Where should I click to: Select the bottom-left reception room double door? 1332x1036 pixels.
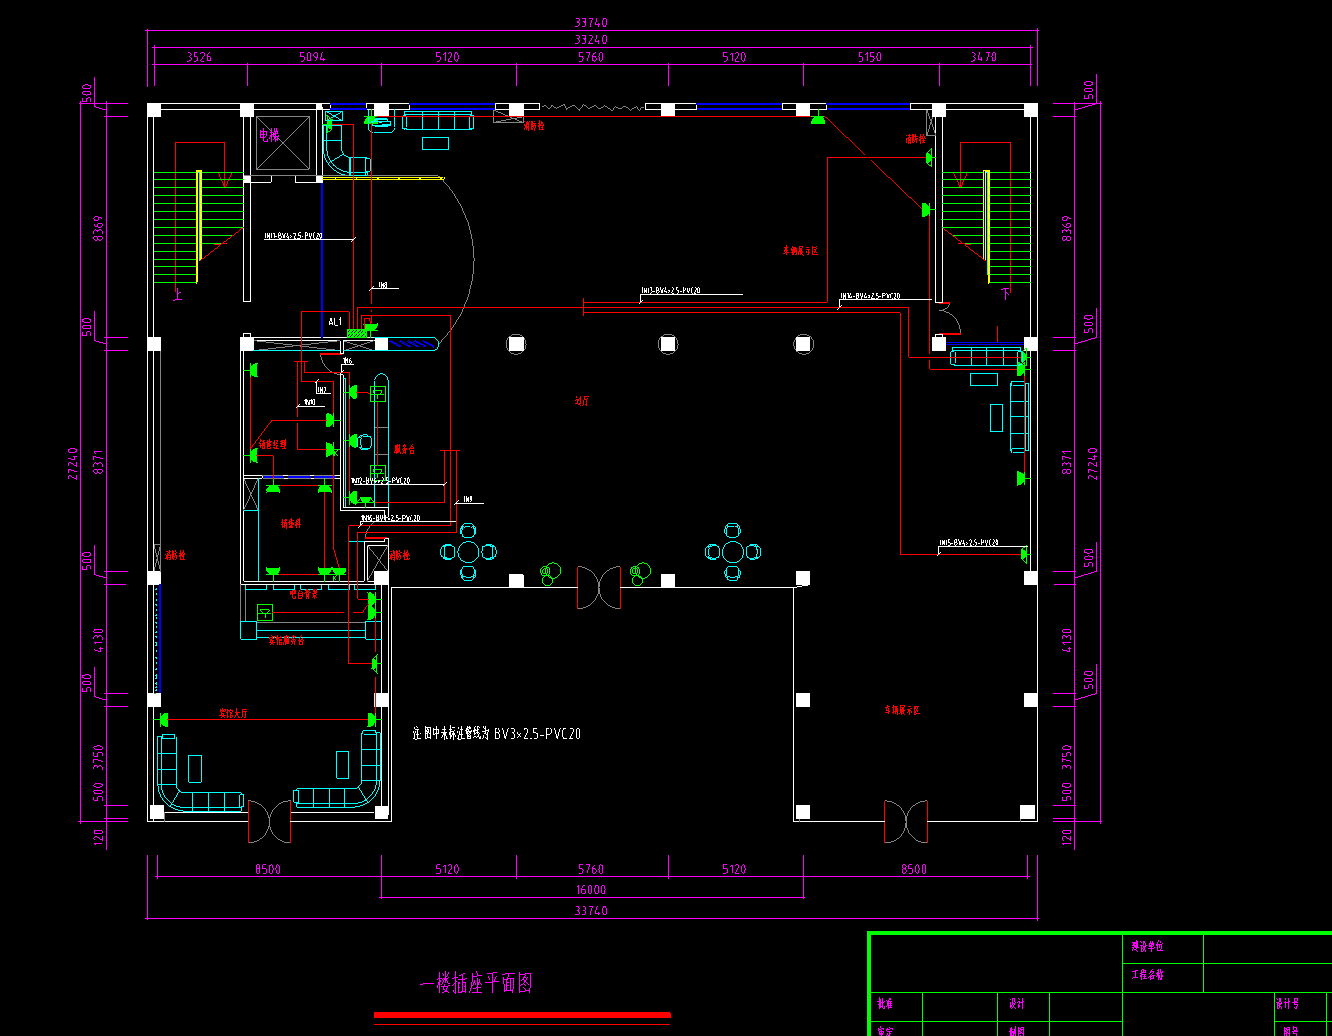point(270,821)
